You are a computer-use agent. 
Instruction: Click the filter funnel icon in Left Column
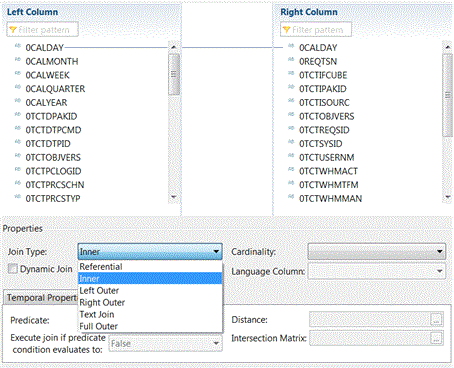(x=13, y=30)
